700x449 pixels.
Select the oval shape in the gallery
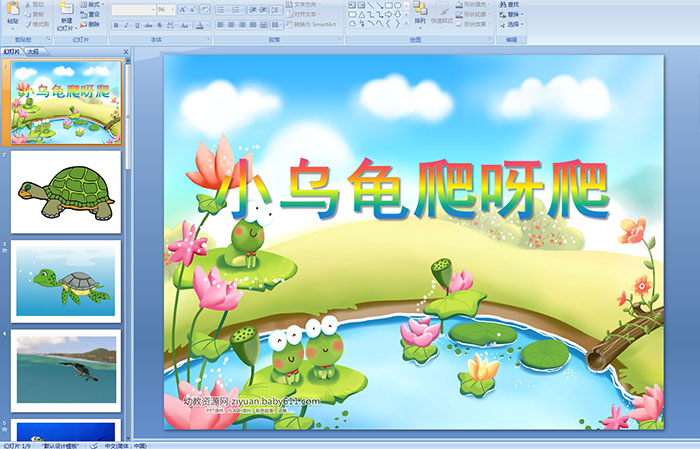(x=397, y=5)
